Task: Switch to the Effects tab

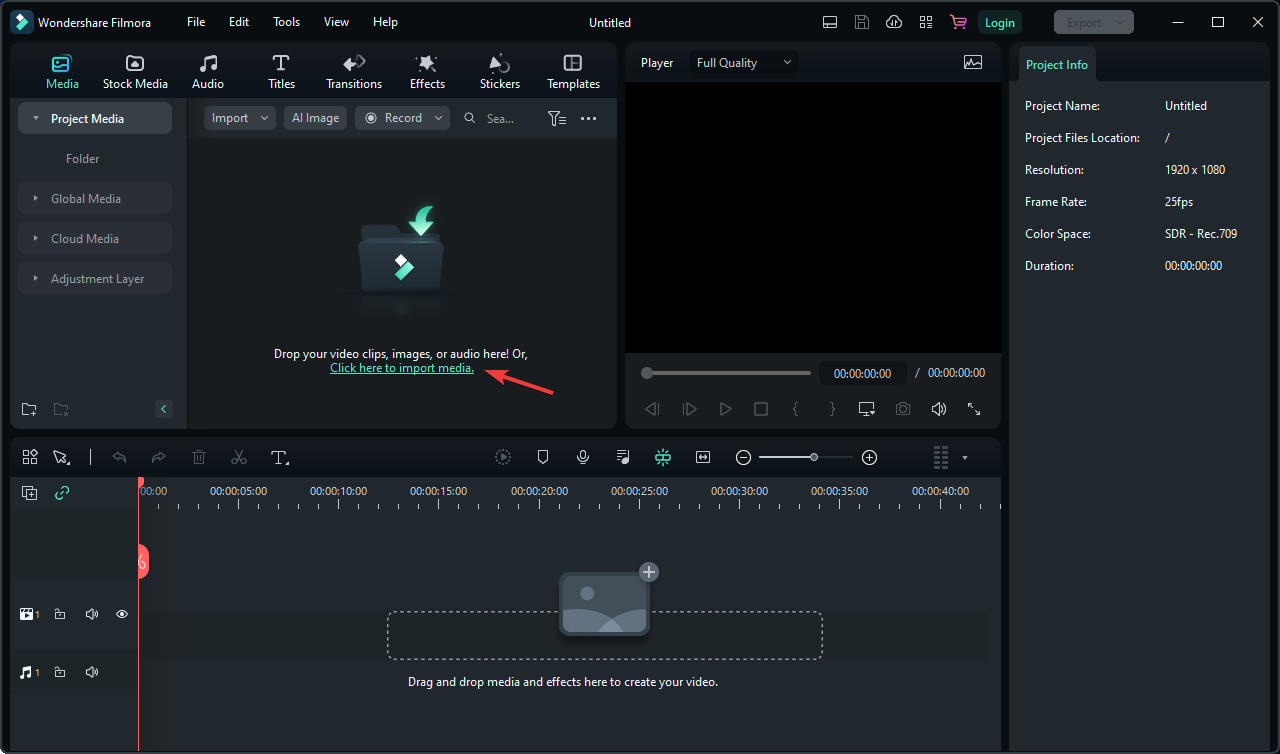Action: 427,72
